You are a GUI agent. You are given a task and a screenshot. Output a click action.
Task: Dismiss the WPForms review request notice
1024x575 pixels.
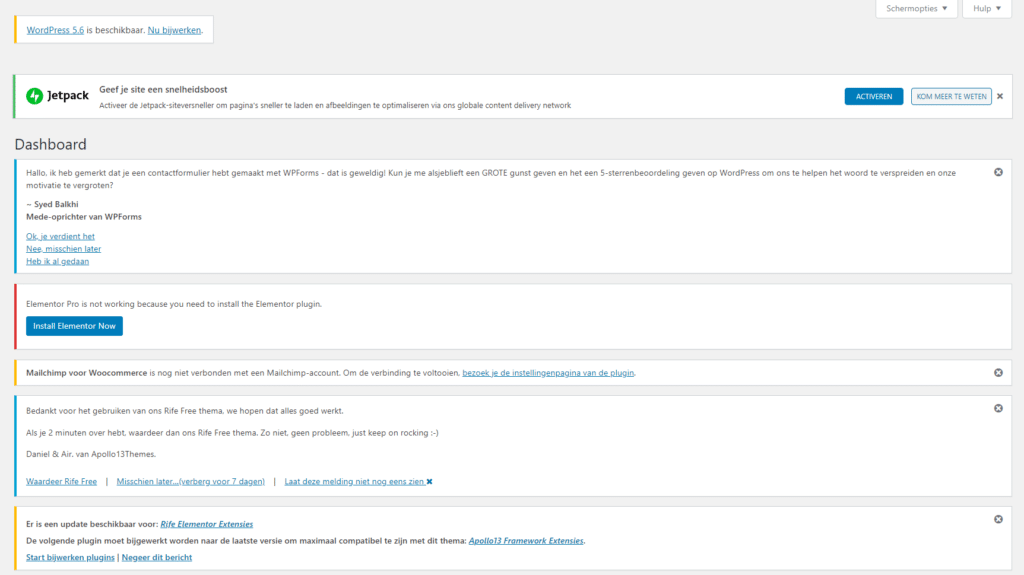(999, 172)
